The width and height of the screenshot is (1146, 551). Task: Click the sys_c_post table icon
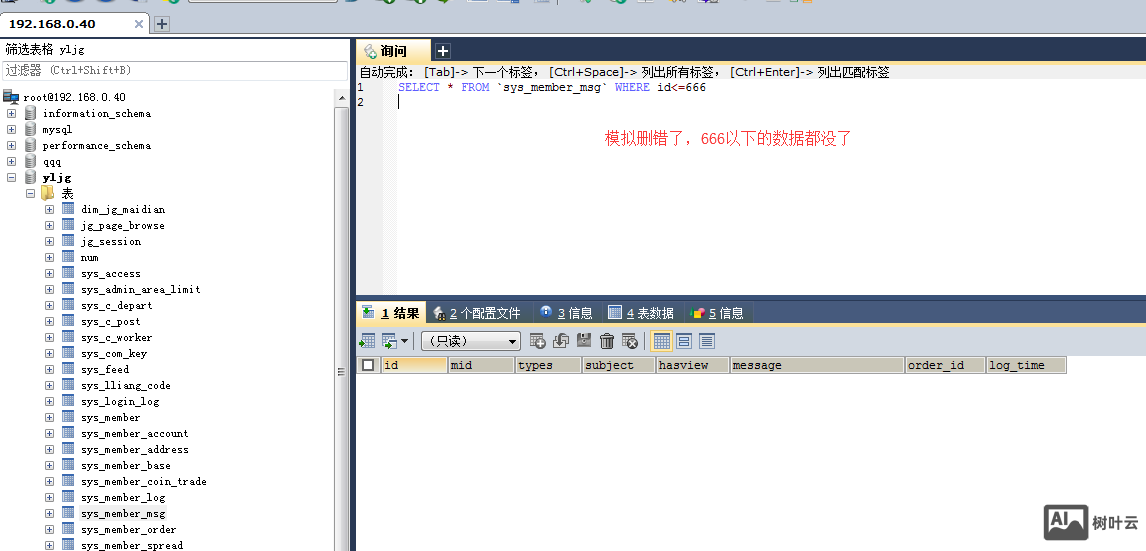click(68, 321)
